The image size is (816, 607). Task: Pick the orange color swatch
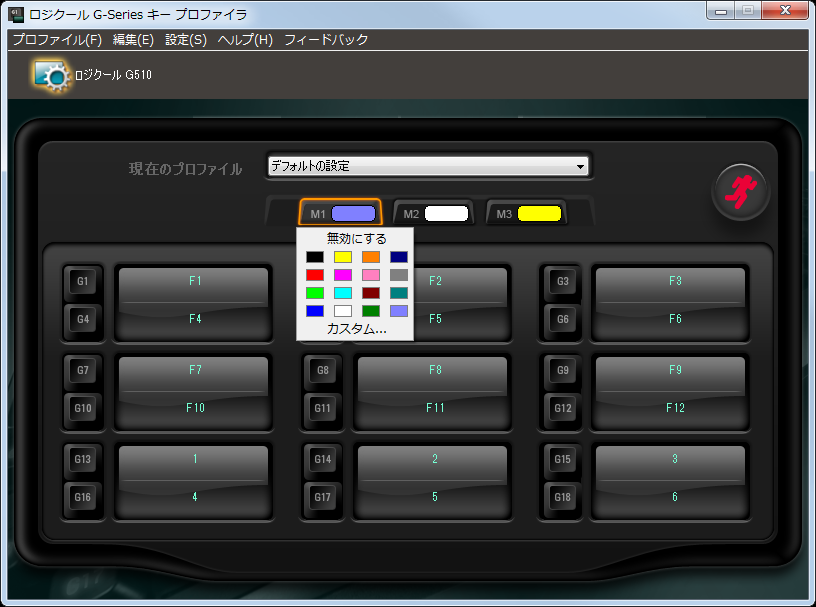[371, 257]
